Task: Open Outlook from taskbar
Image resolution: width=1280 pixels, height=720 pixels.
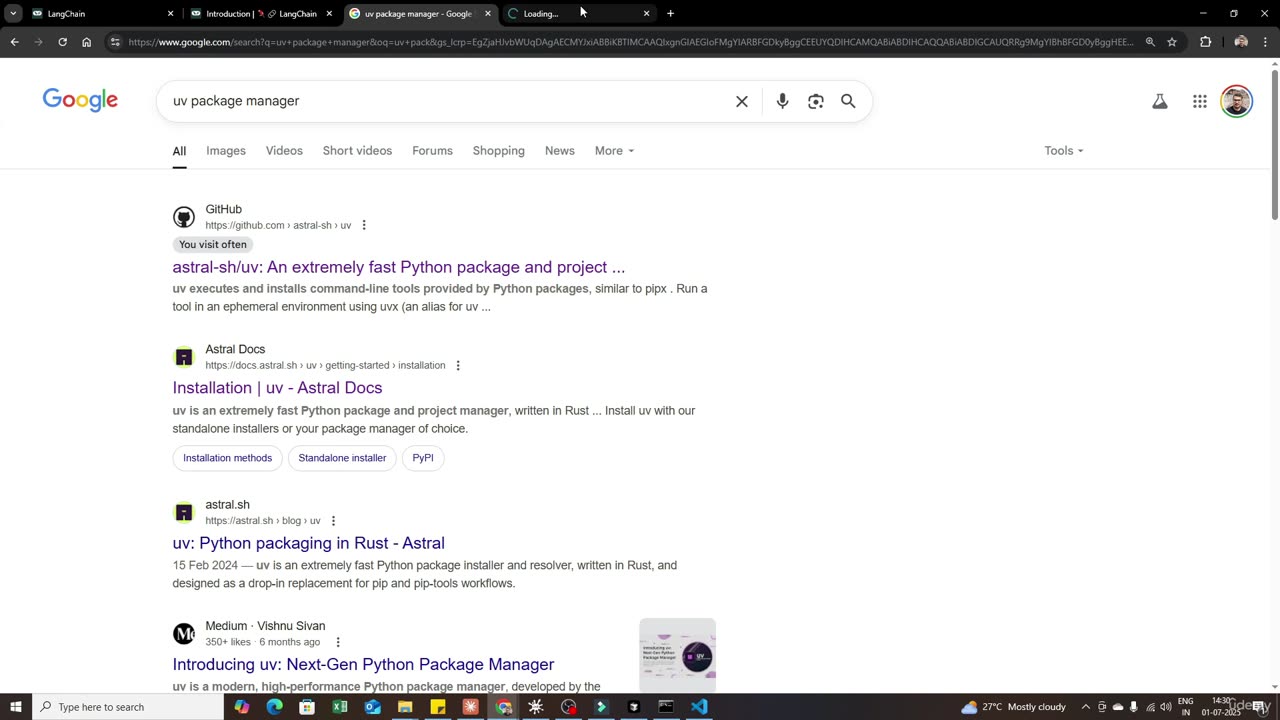Action: 372,707
